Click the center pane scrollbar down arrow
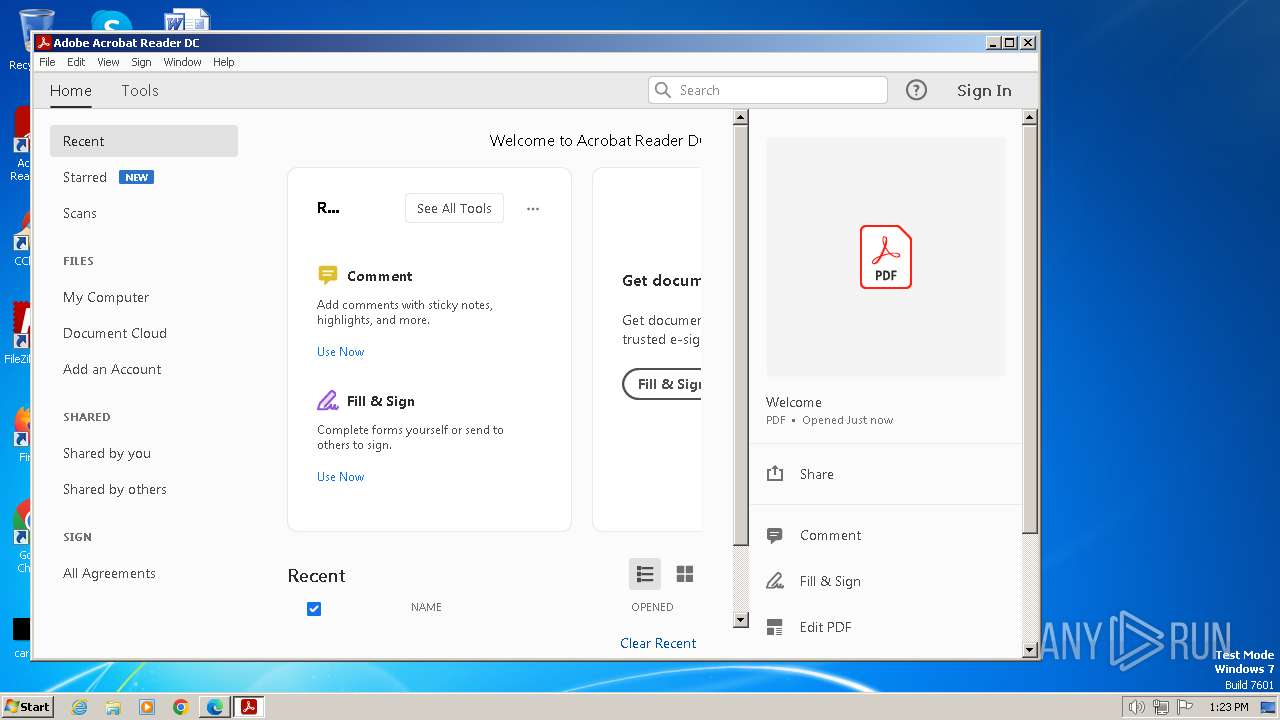The image size is (1280, 720). tap(741, 620)
